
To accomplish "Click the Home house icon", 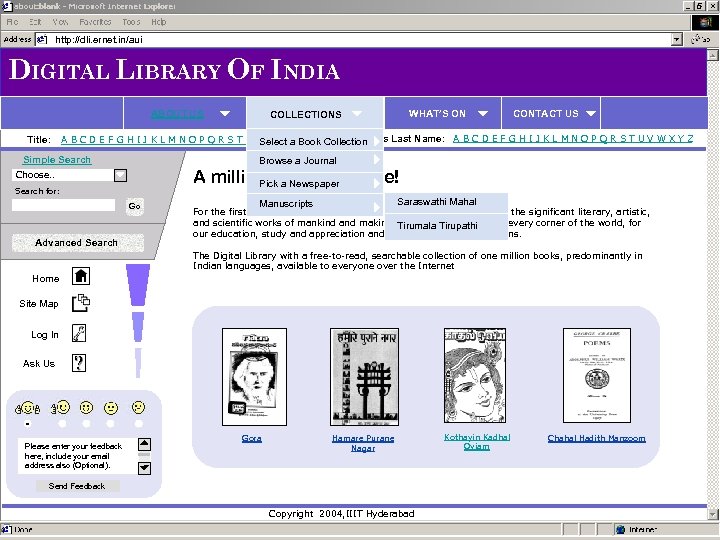I will pos(81,276).
